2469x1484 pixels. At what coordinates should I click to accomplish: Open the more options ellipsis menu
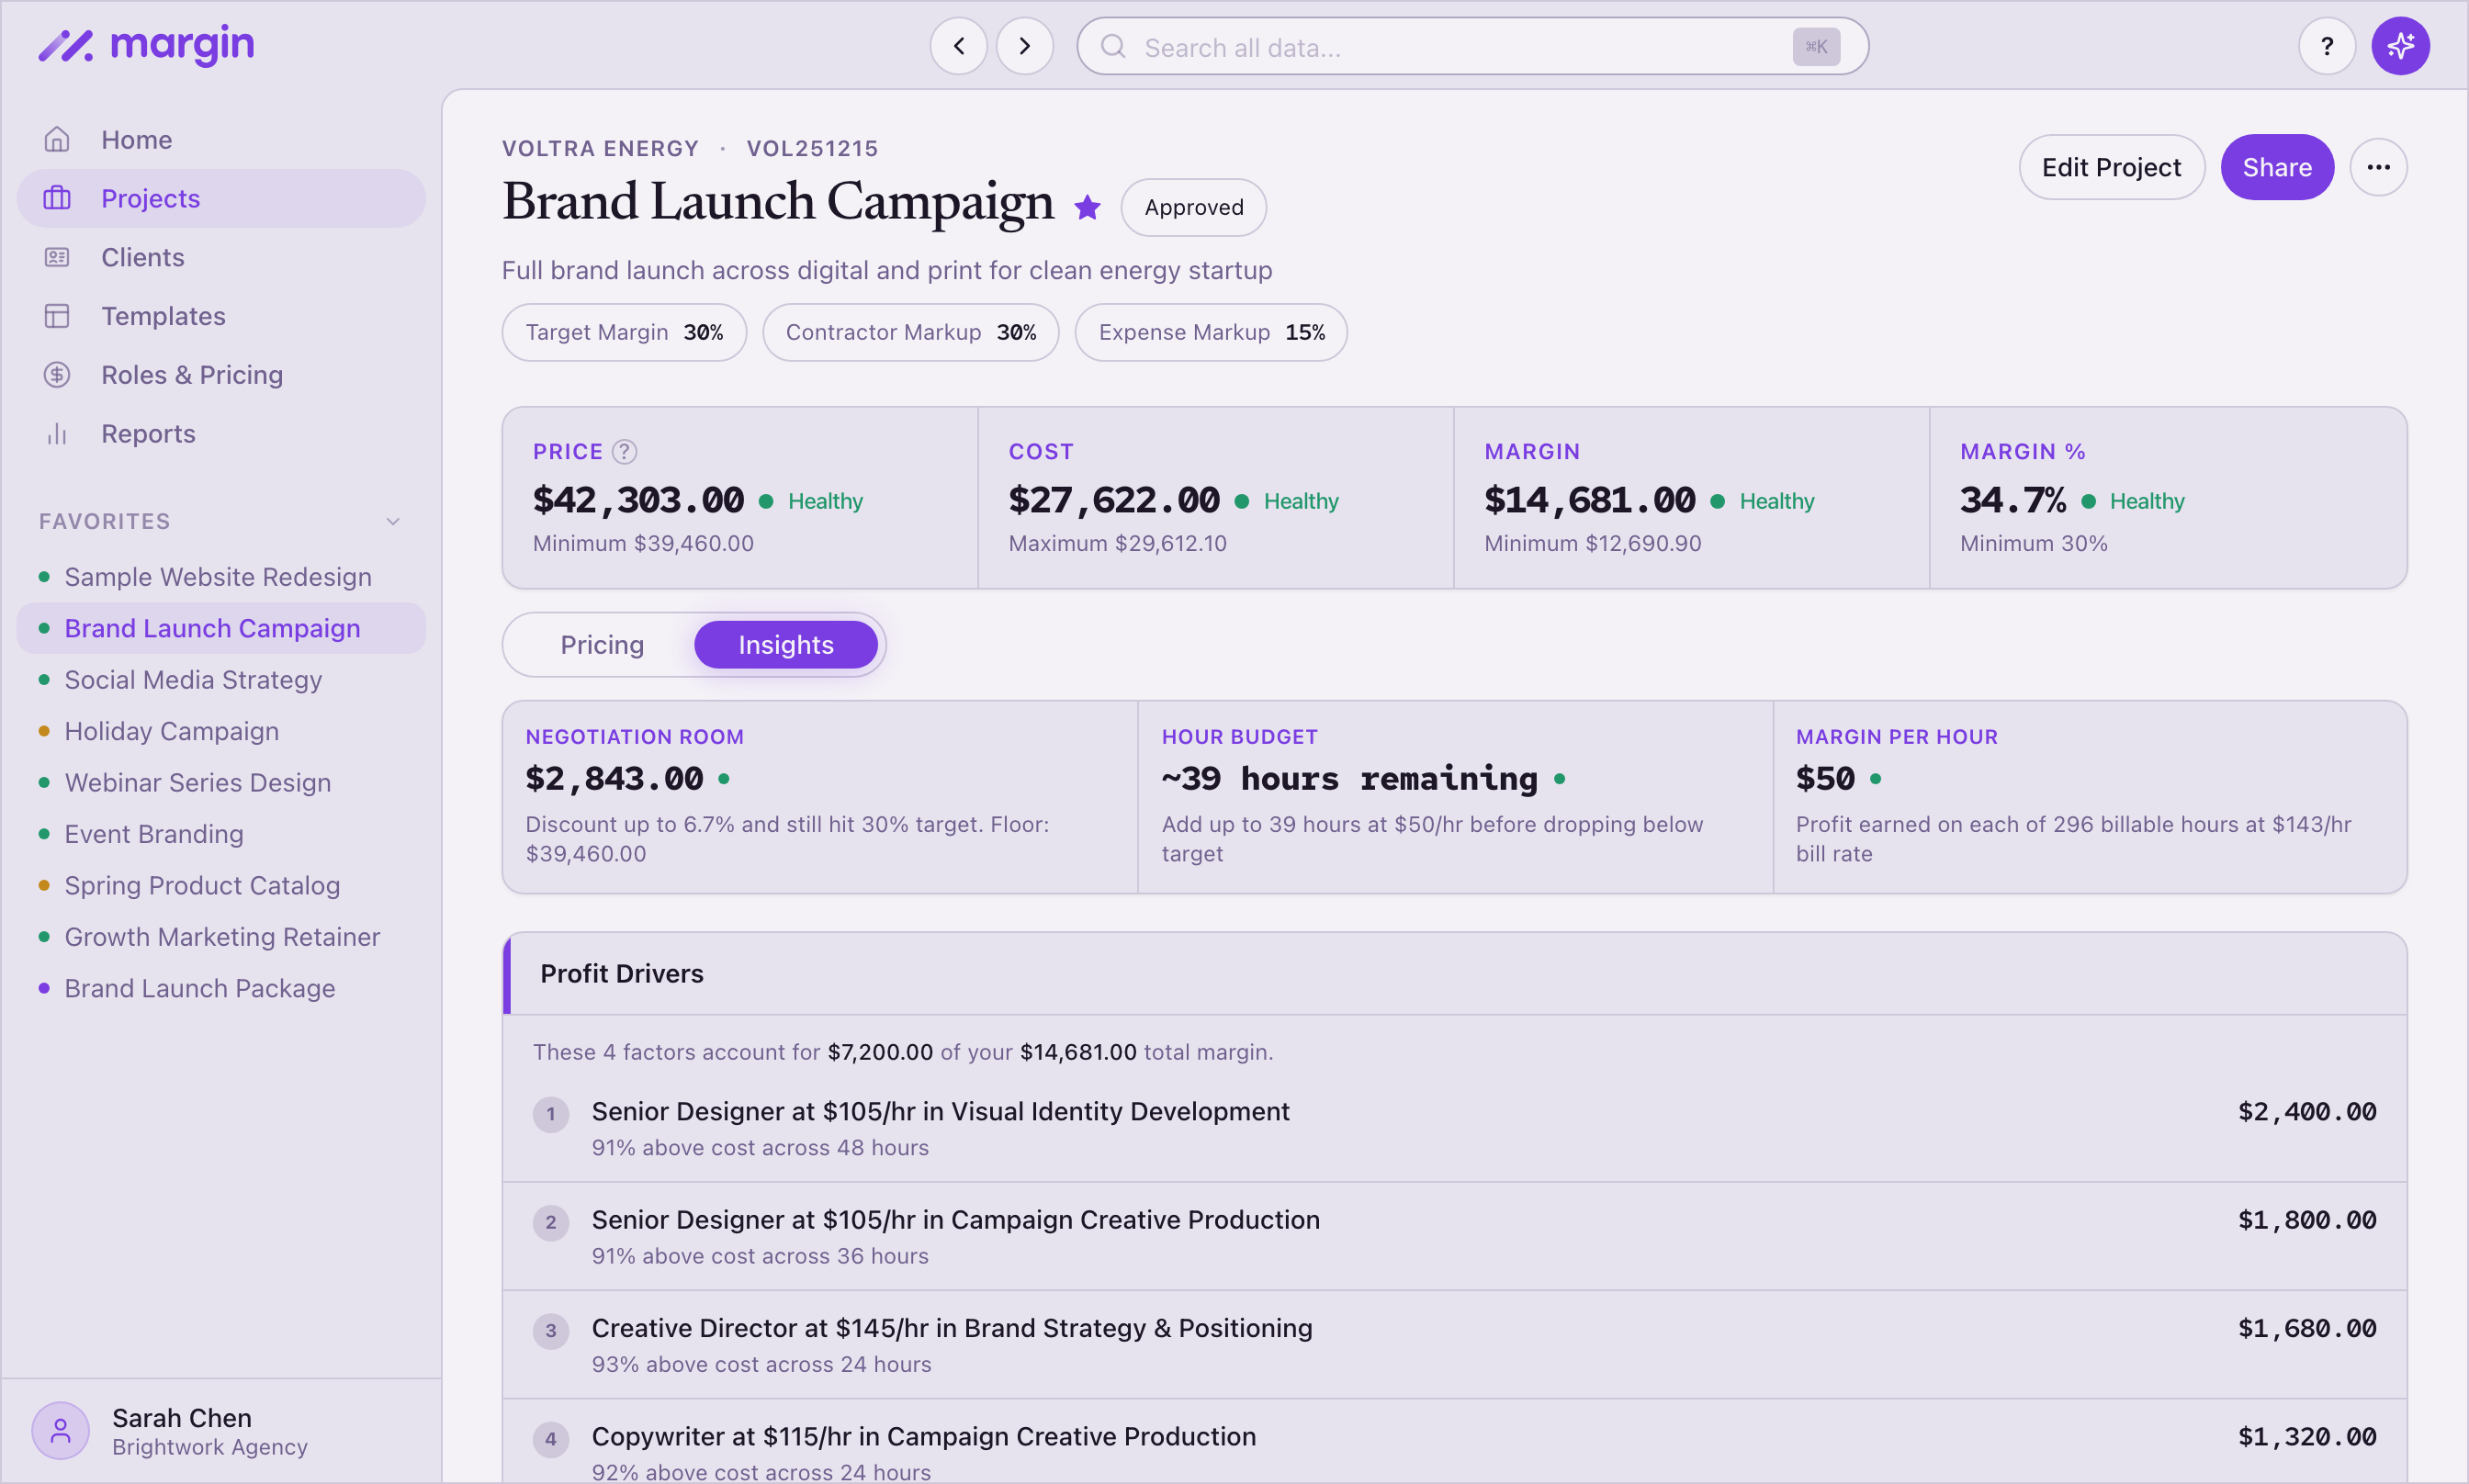pos(2378,167)
